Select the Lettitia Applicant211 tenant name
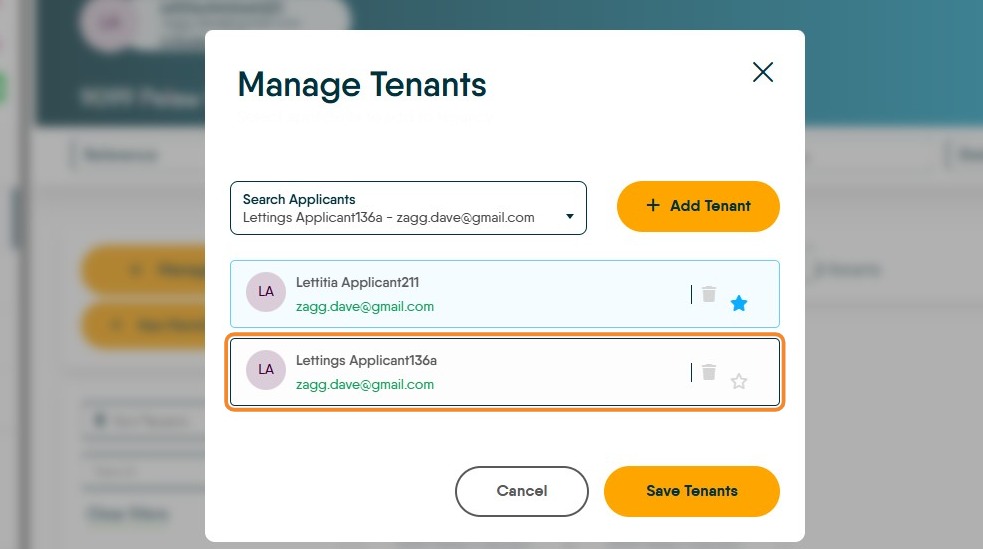This screenshot has height=549, width=983. 357,283
